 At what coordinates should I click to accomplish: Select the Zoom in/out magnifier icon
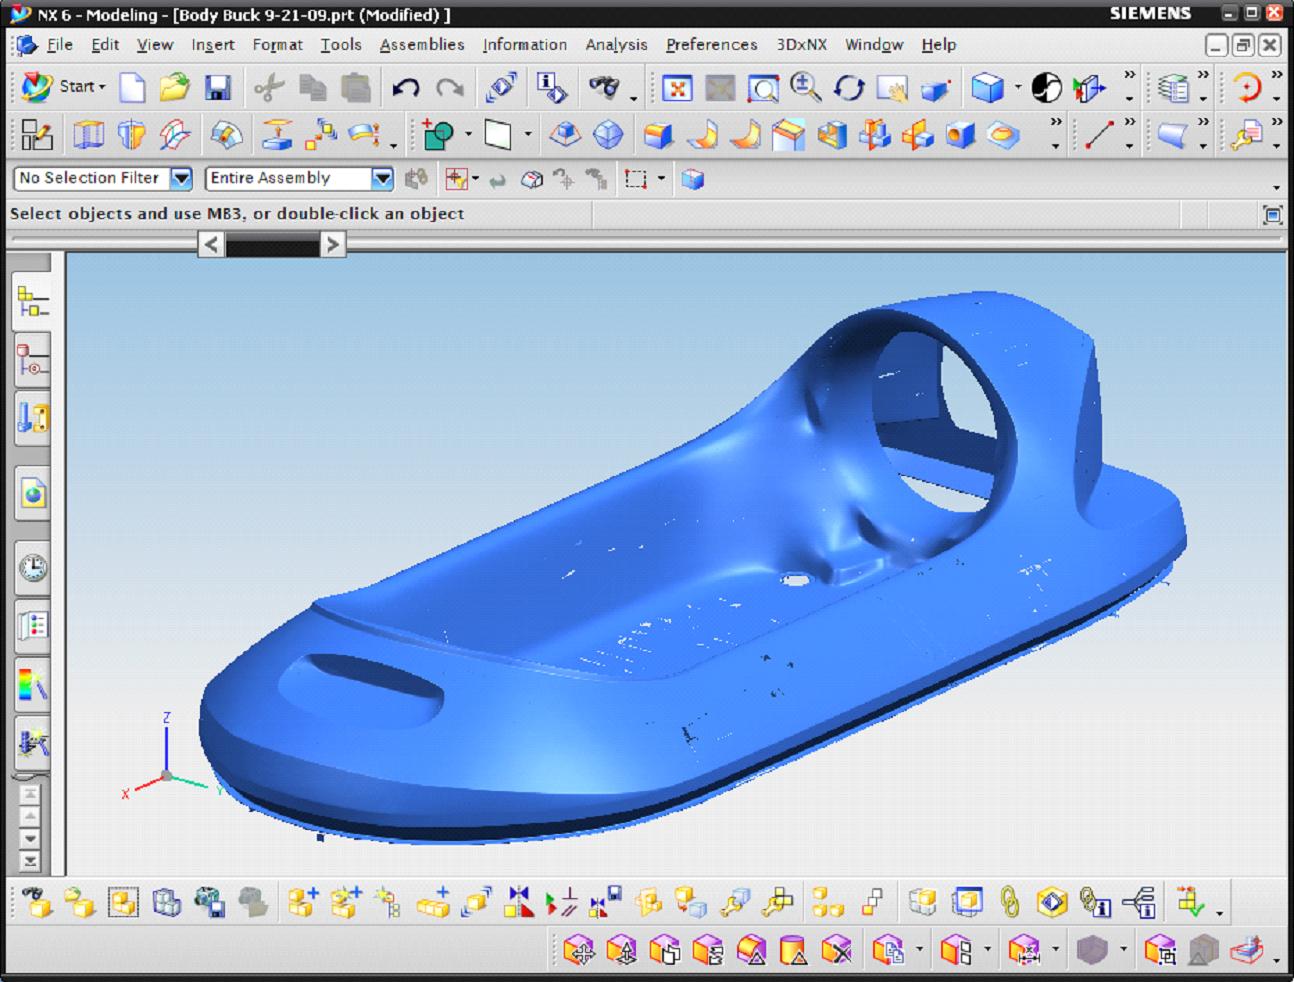[806, 88]
